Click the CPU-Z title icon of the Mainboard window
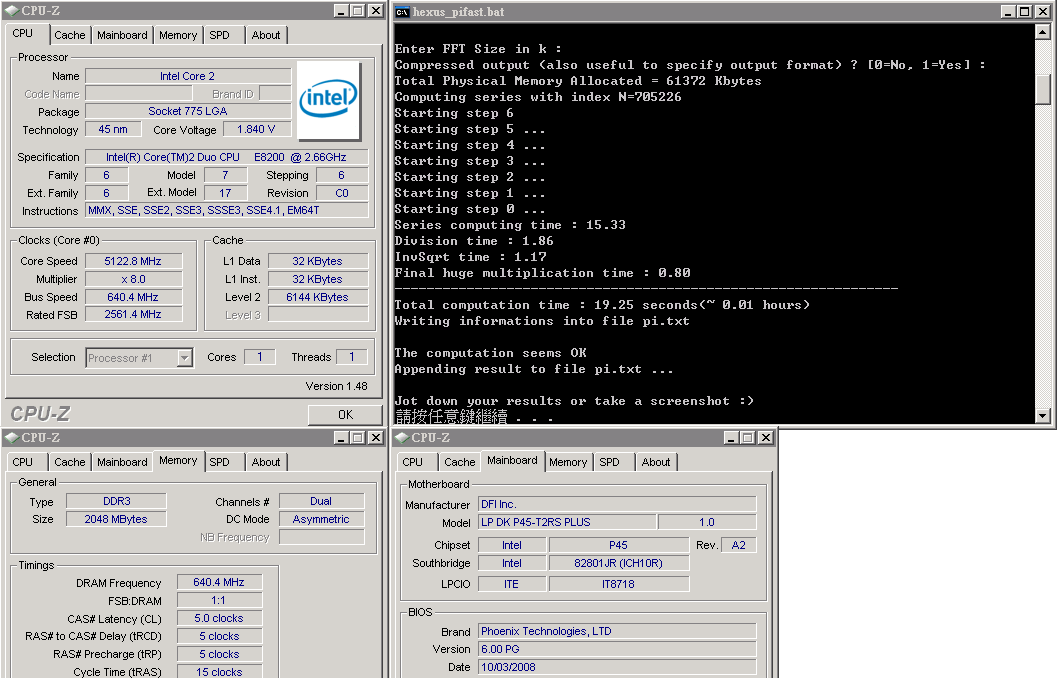 coord(402,438)
